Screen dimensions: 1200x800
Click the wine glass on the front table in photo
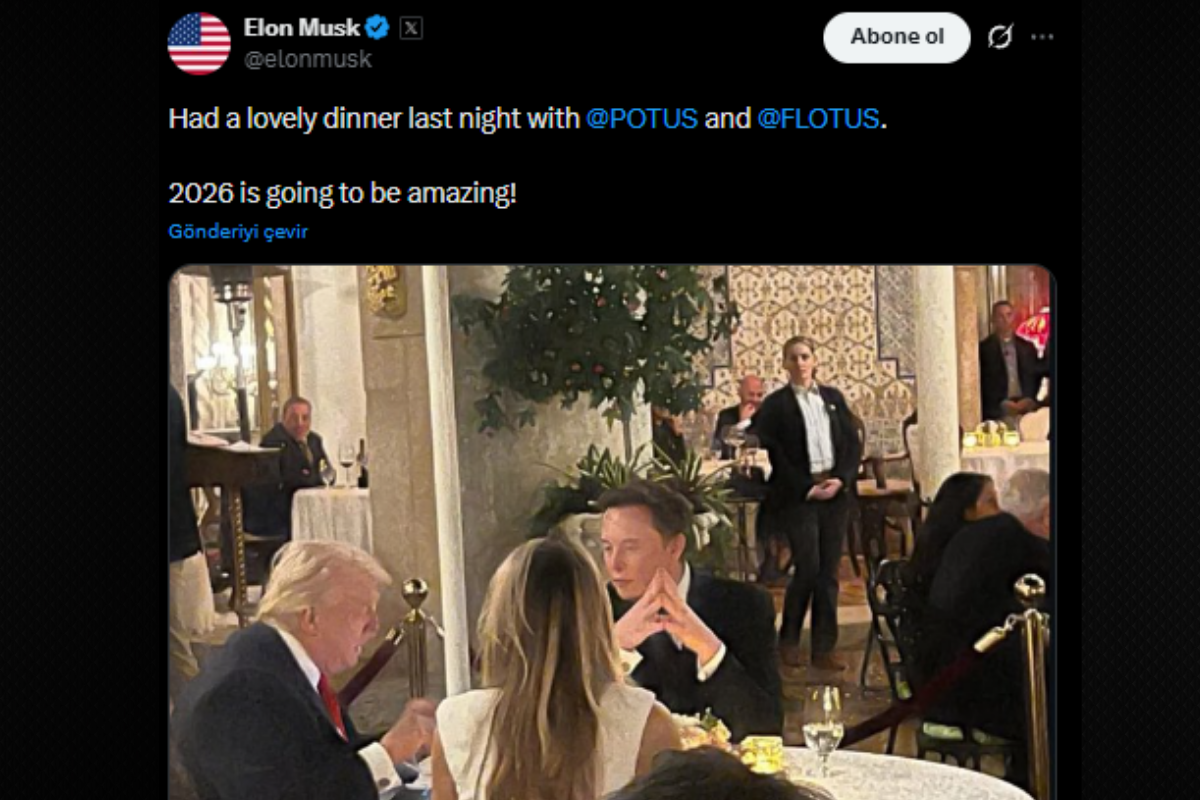point(822,720)
